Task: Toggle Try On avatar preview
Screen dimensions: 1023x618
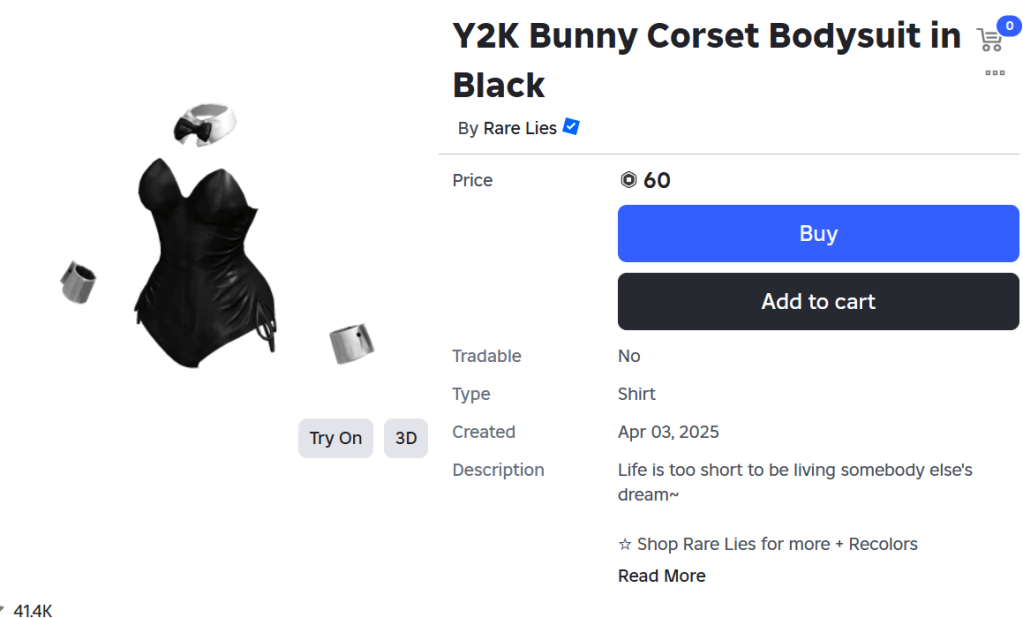Action: tap(335, 438)
